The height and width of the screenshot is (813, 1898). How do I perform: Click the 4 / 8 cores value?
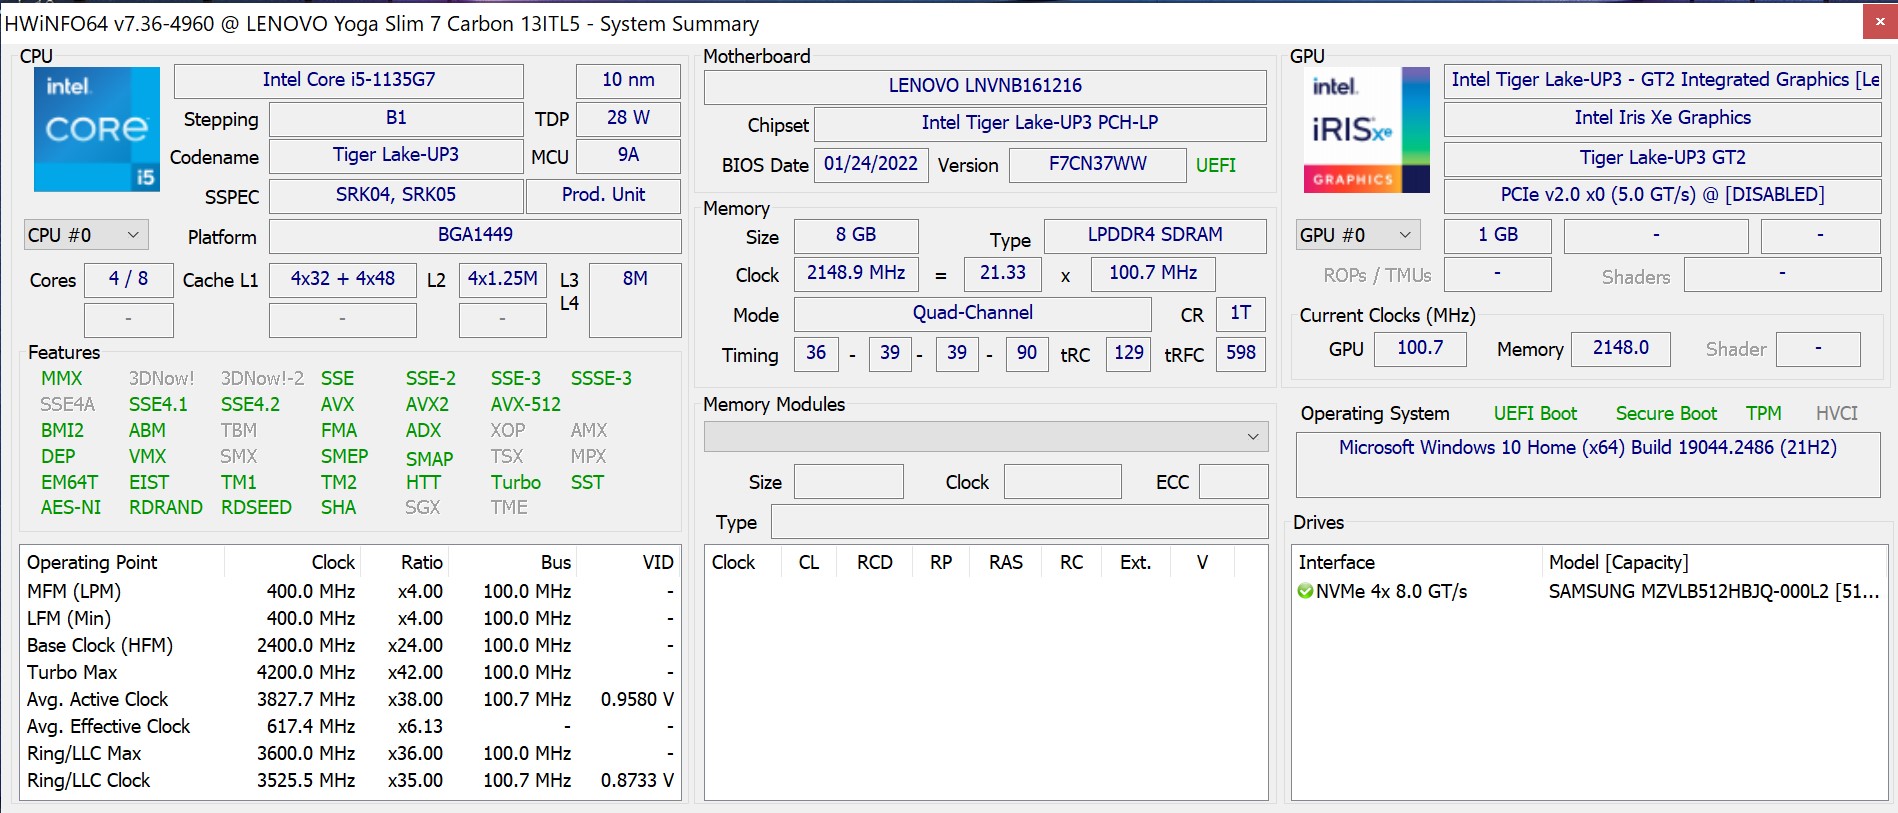(128, 279)
